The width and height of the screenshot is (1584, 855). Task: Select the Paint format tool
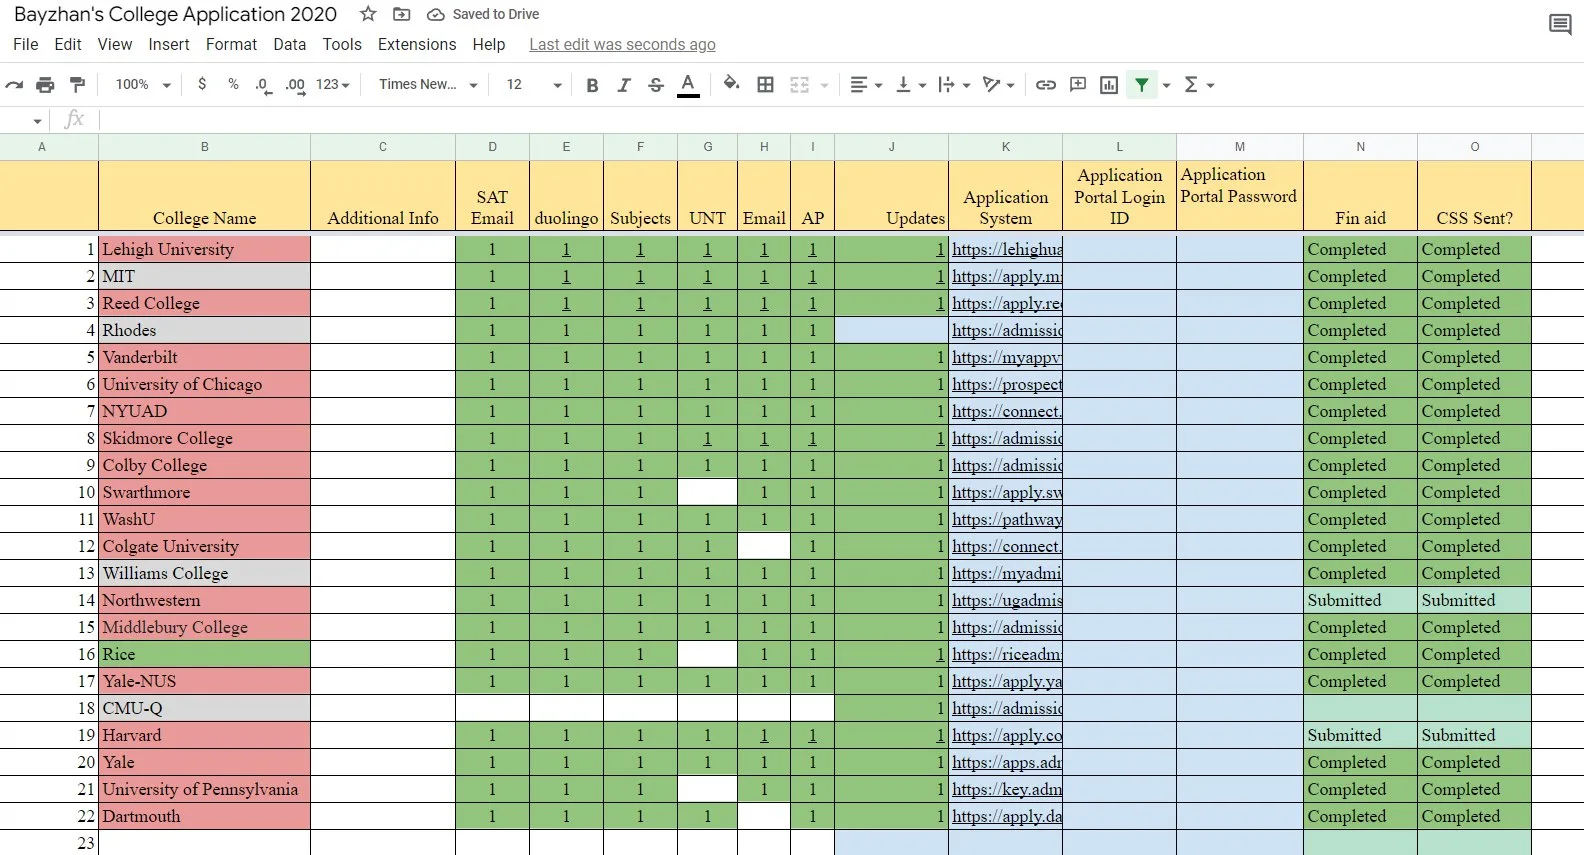(77, 85)
